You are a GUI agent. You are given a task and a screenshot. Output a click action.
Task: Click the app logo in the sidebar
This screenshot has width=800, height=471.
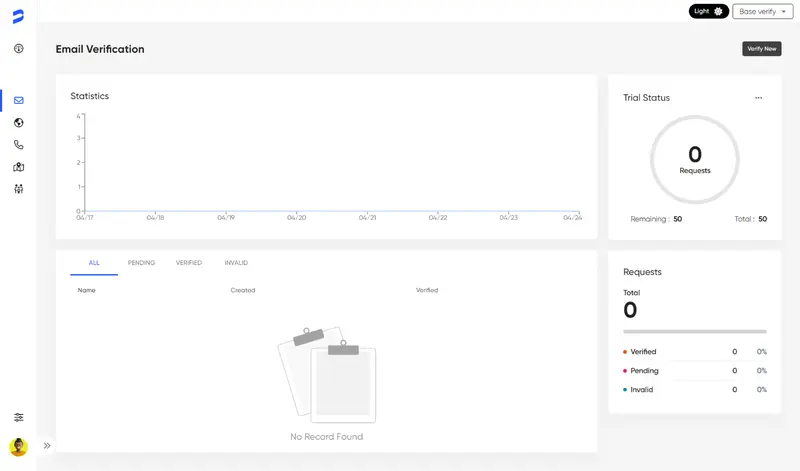coord(18,14)
